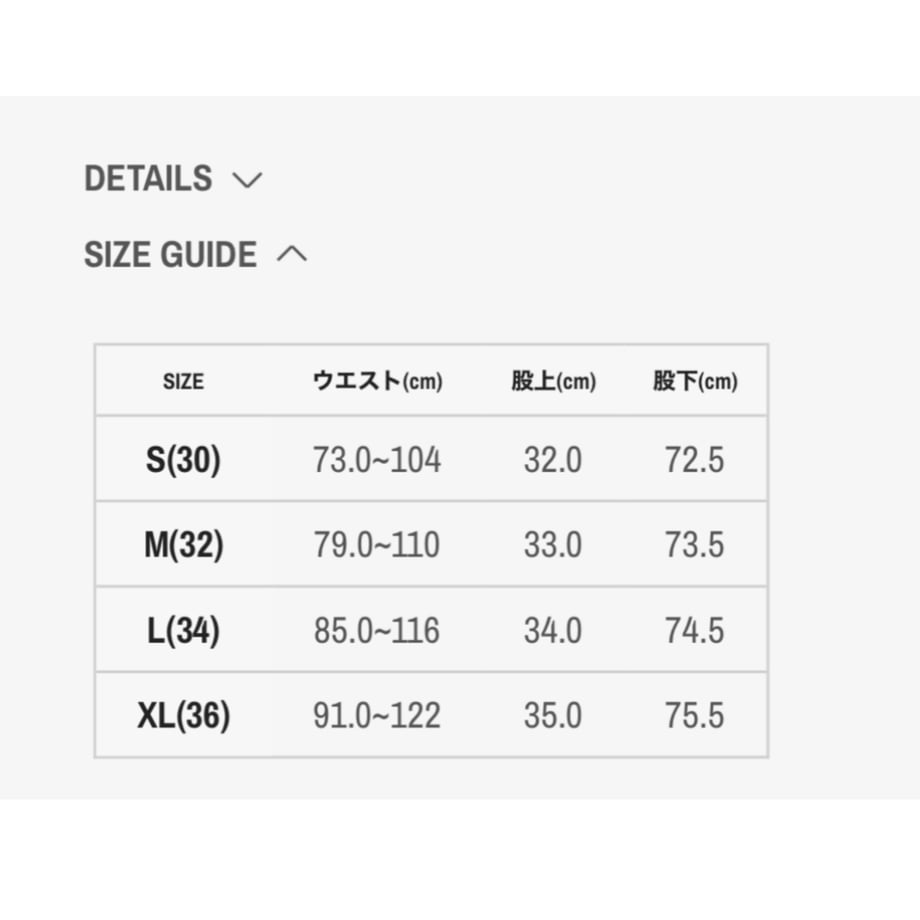Image resolution: width=920 pixels, height=920 pixels.
Task: Click the 股下(cm) column header
Action: click(695, 381)
